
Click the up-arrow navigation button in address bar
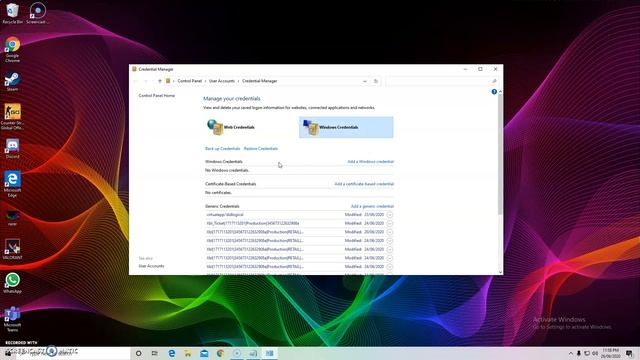click(x=160, y=81)
